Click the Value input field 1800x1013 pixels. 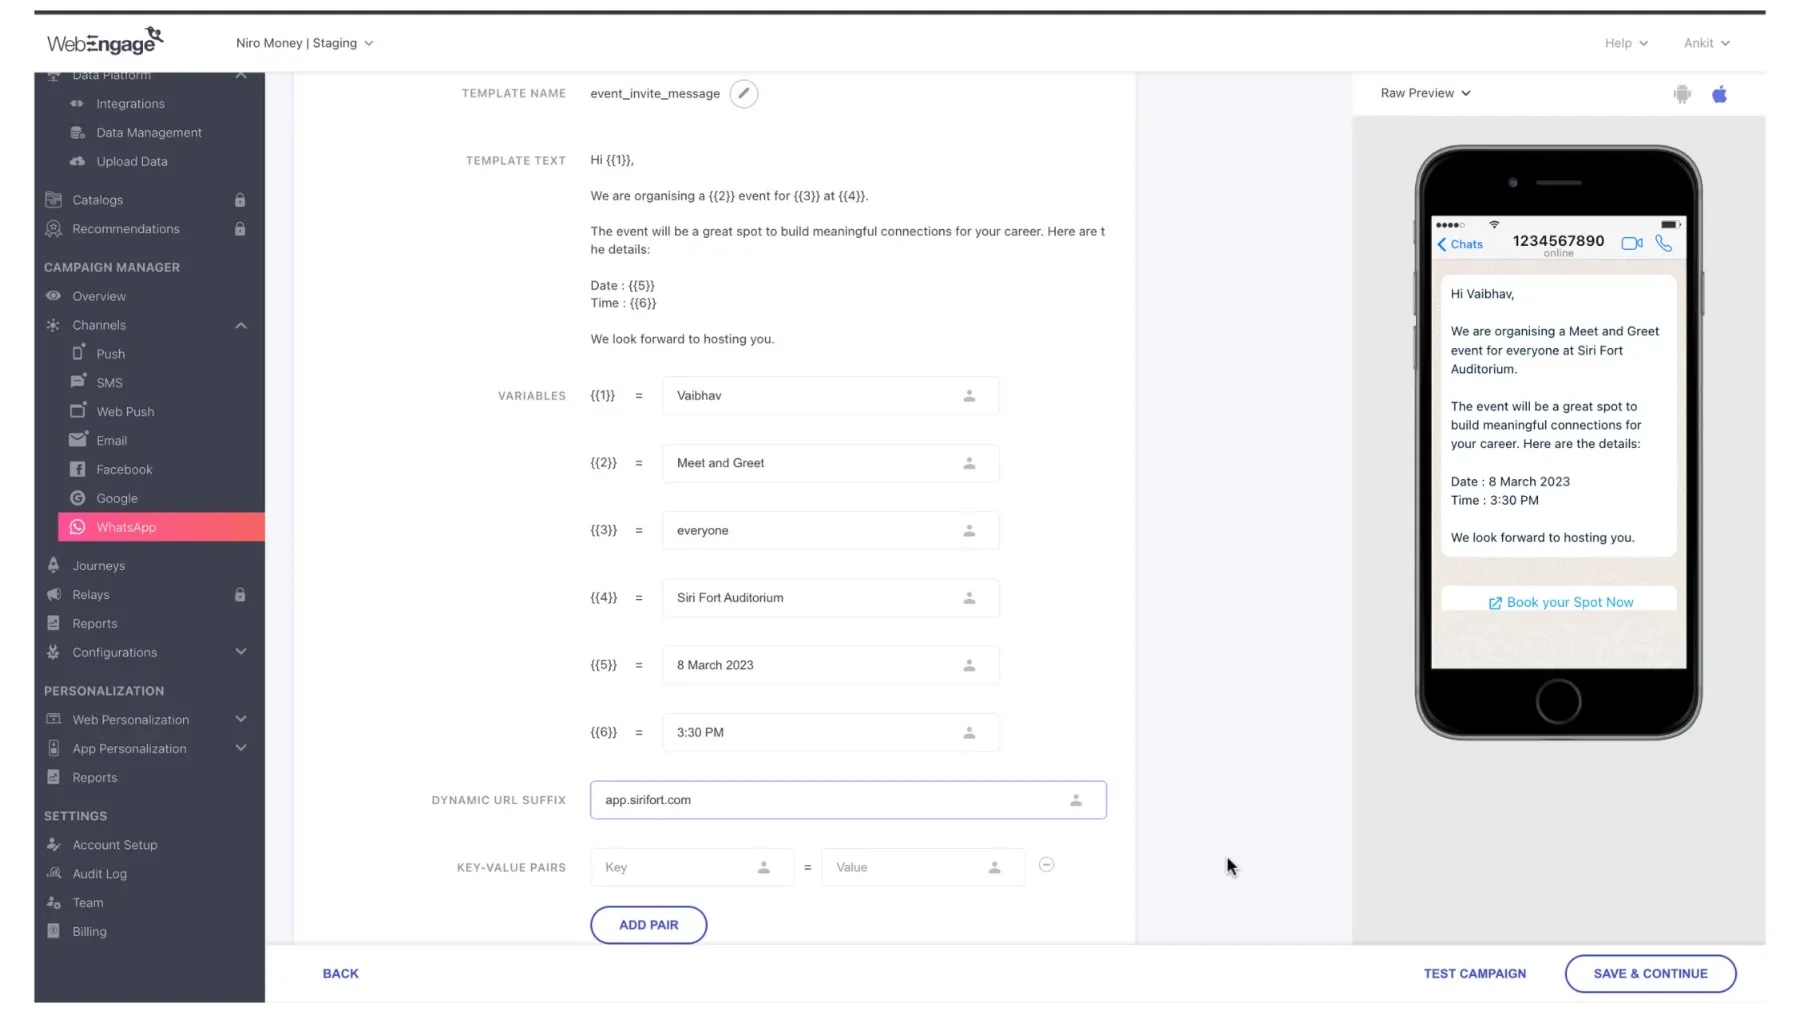(923, 868)
